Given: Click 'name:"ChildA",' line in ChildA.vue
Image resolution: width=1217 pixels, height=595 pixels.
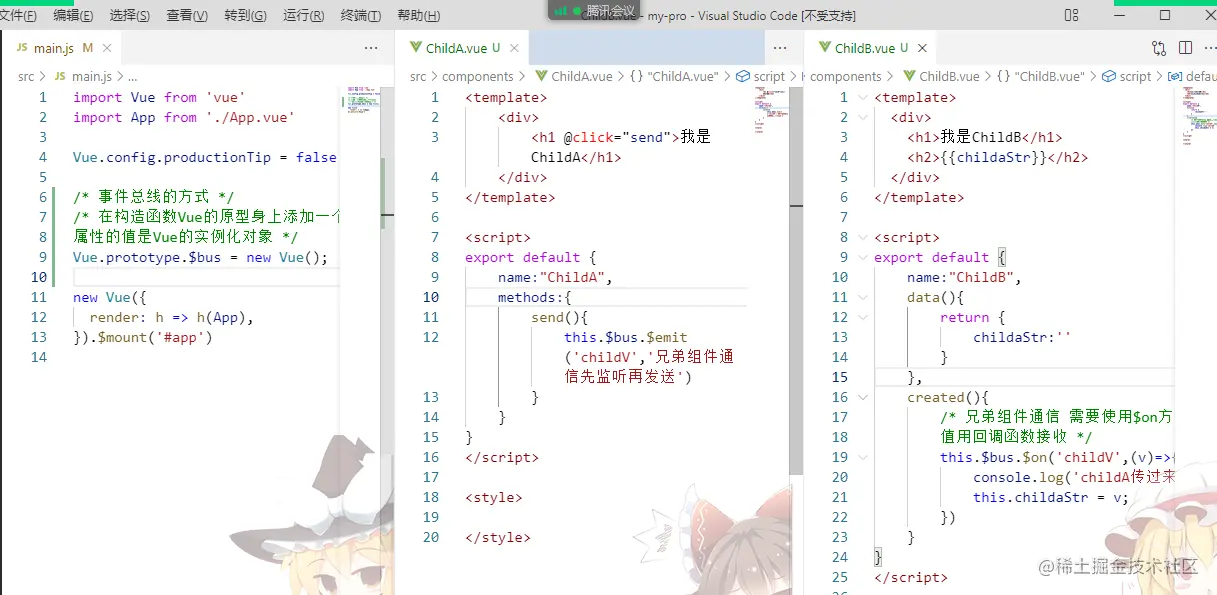Looking at the screenshot, I should tap(555, 277).
